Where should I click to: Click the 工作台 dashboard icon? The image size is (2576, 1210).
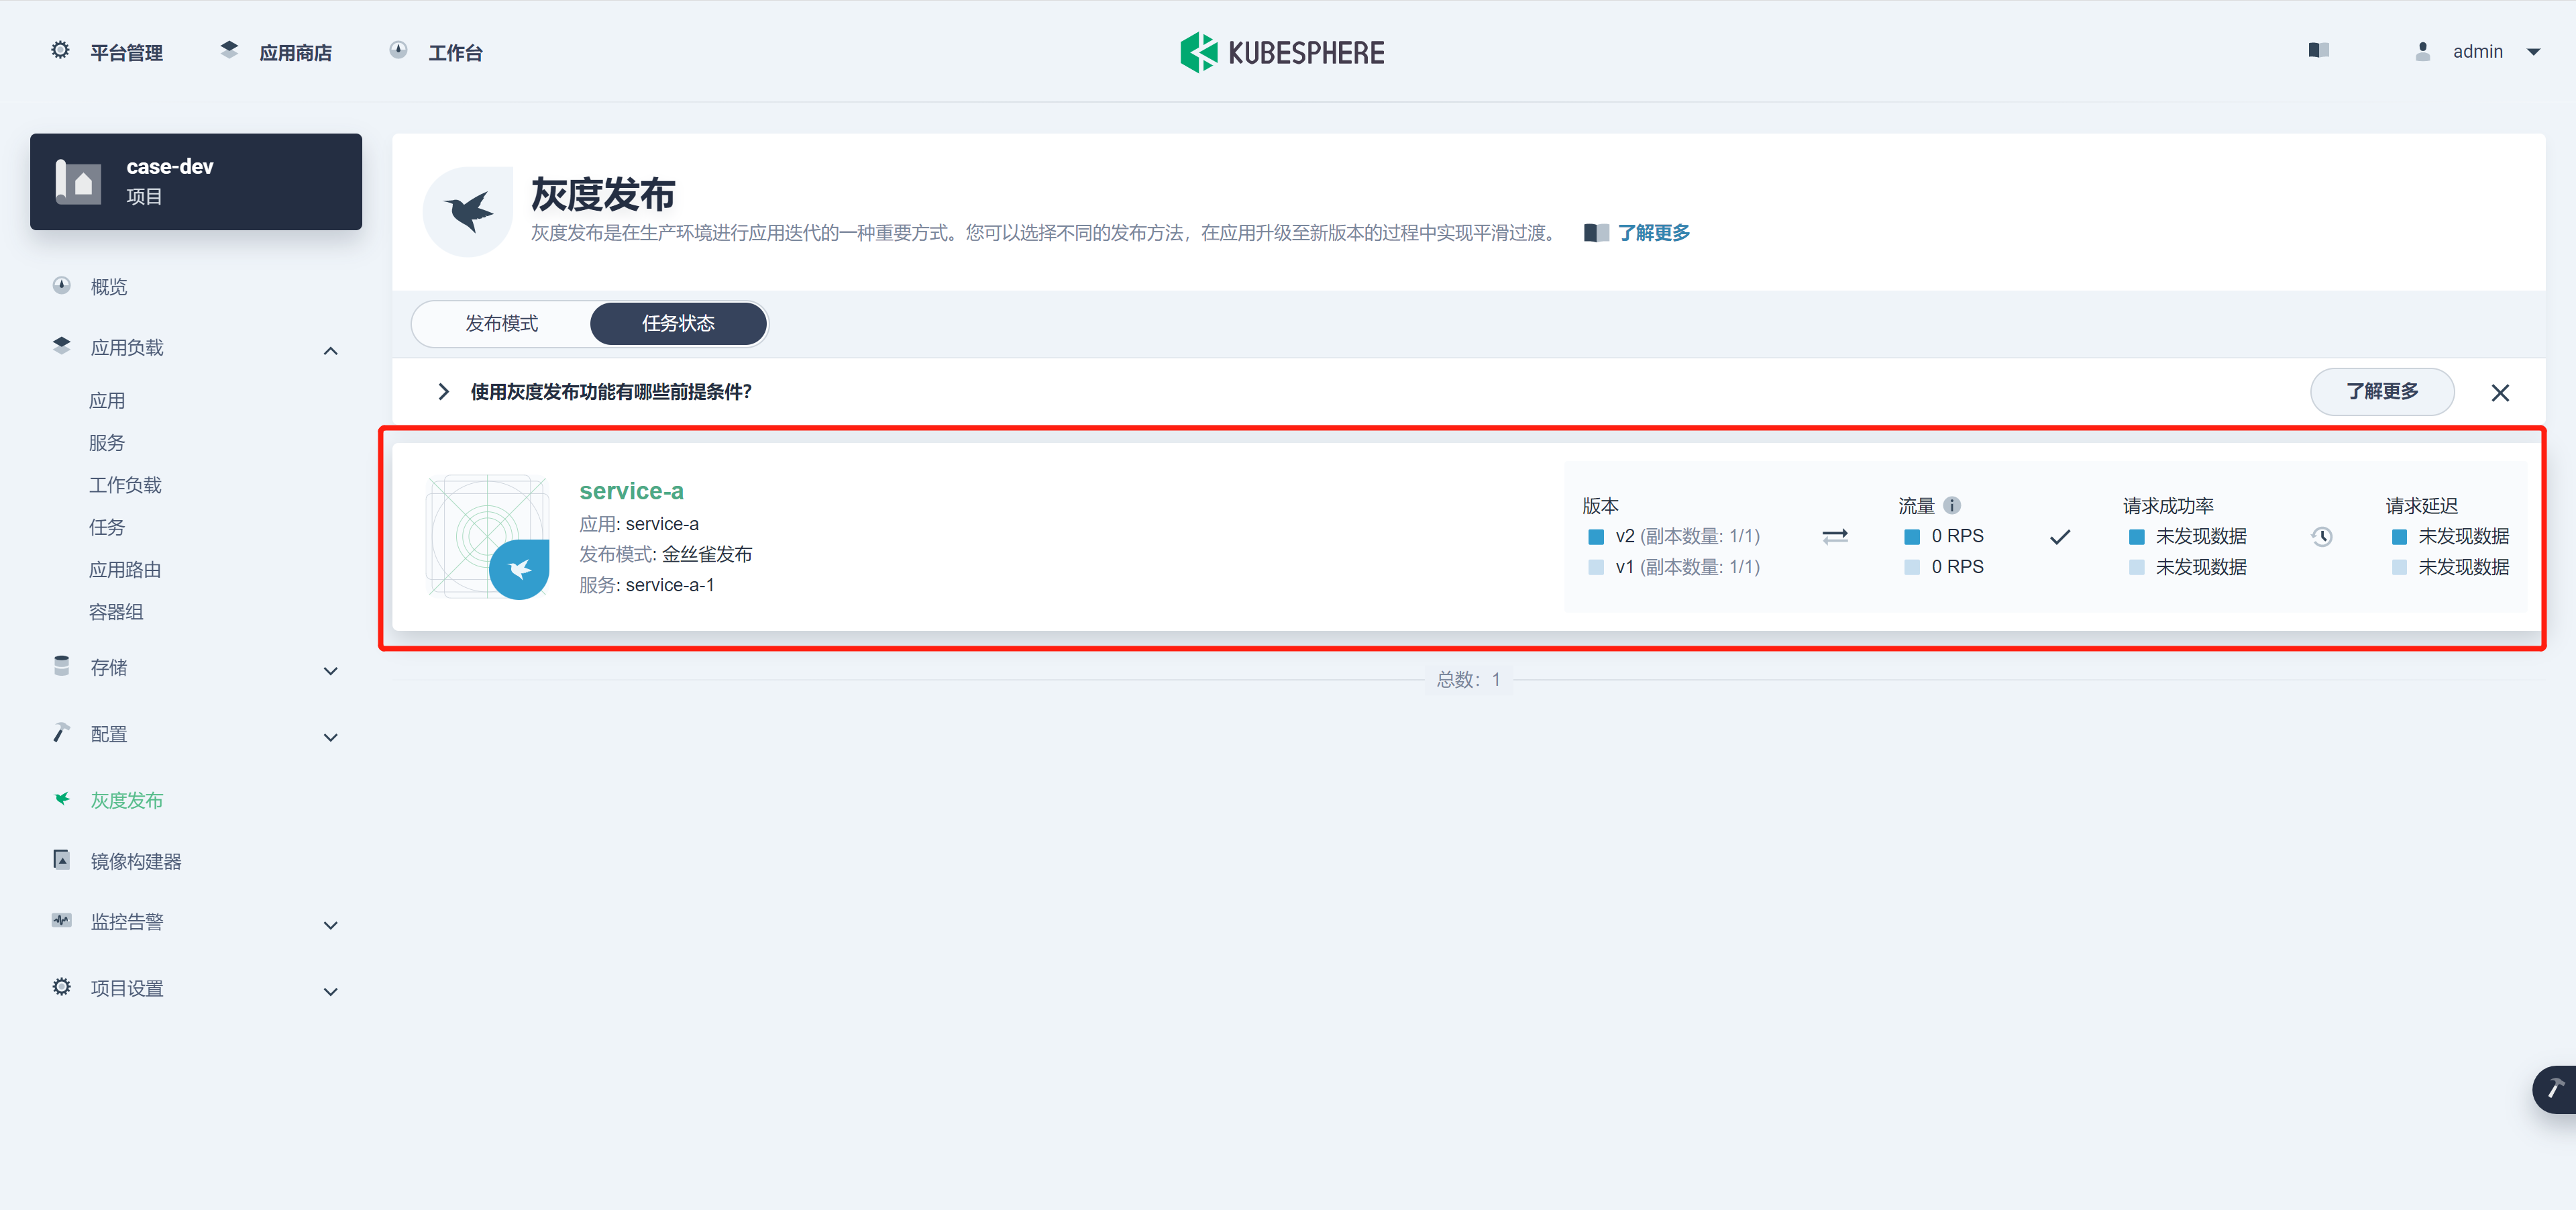click(398, 50)
